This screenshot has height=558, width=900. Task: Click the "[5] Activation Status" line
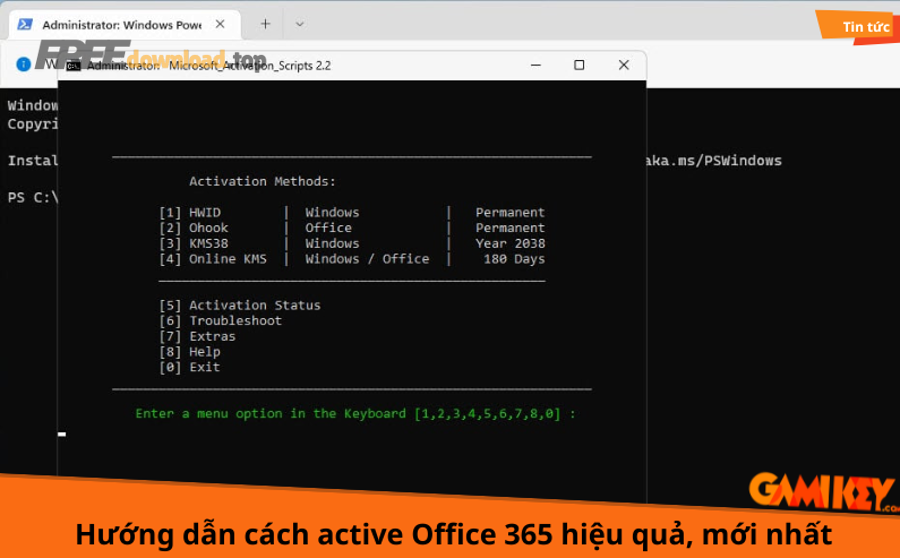tap(240, 305)
